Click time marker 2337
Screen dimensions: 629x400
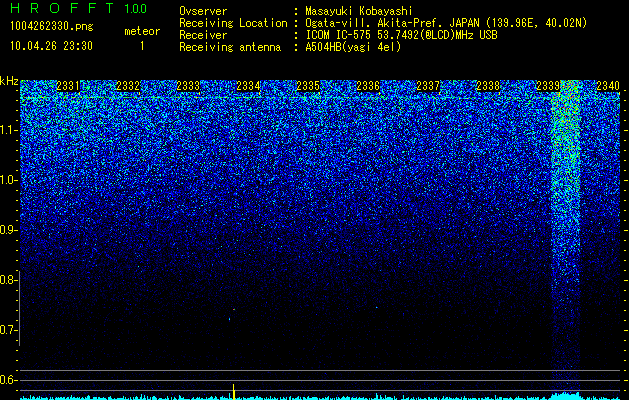point(428,86)
